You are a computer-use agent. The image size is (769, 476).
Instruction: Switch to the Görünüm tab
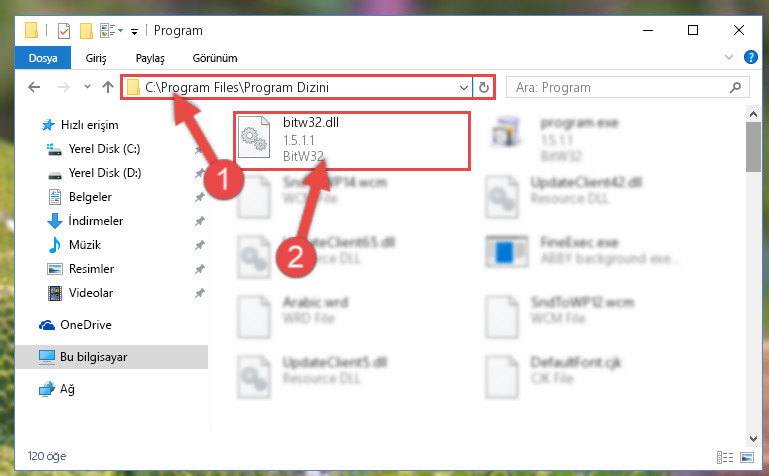(215, 58)
